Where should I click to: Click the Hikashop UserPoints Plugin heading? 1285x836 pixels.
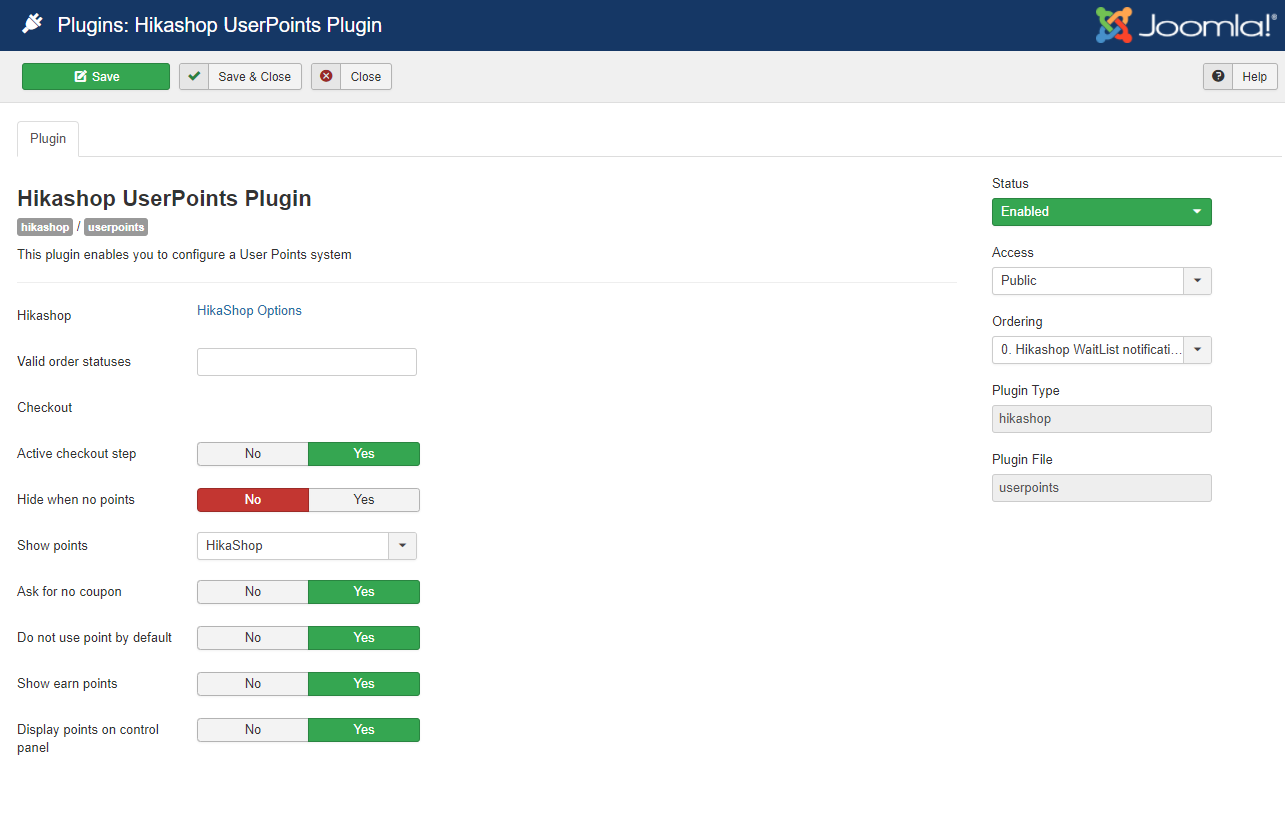[x=164, y=198]
